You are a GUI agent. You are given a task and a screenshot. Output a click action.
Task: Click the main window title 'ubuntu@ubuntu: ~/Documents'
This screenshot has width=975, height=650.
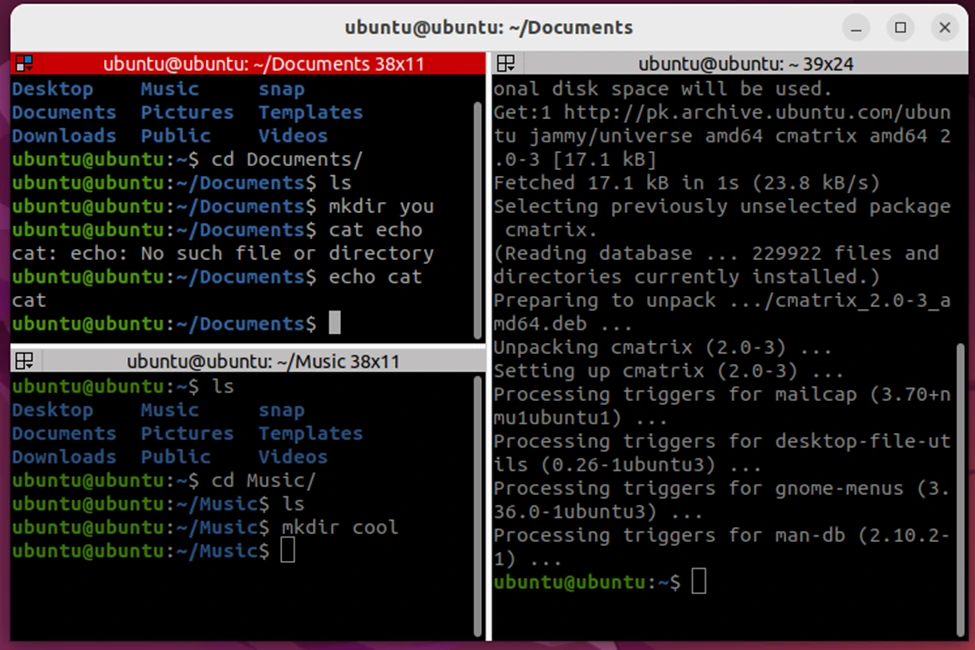pos(488,27)
